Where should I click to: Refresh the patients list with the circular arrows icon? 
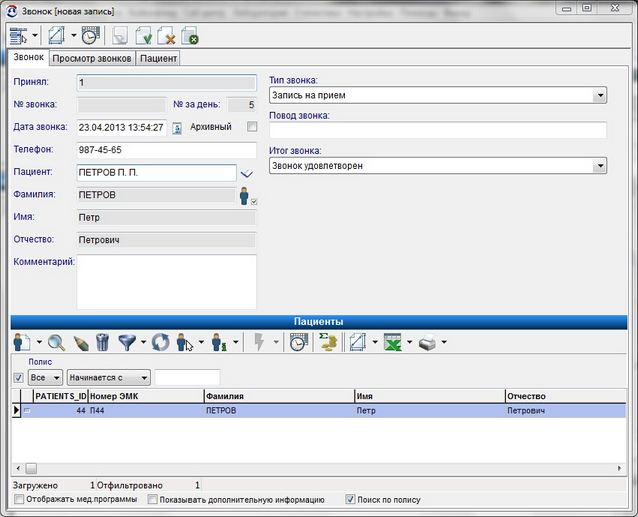tap(161, 342)
